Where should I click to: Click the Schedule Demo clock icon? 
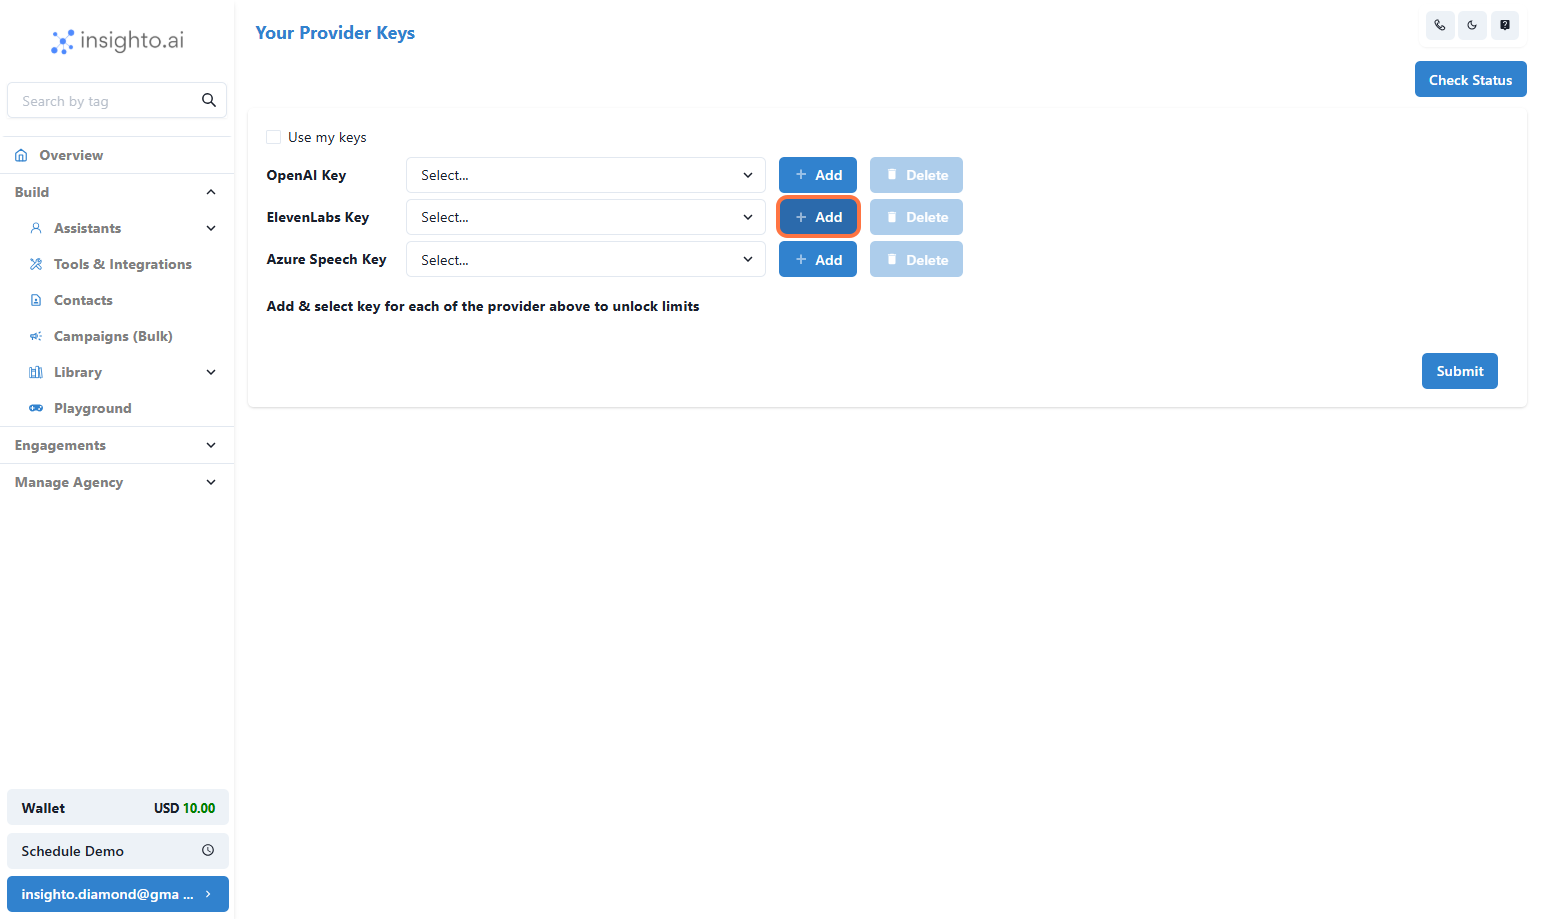(208, 850)
